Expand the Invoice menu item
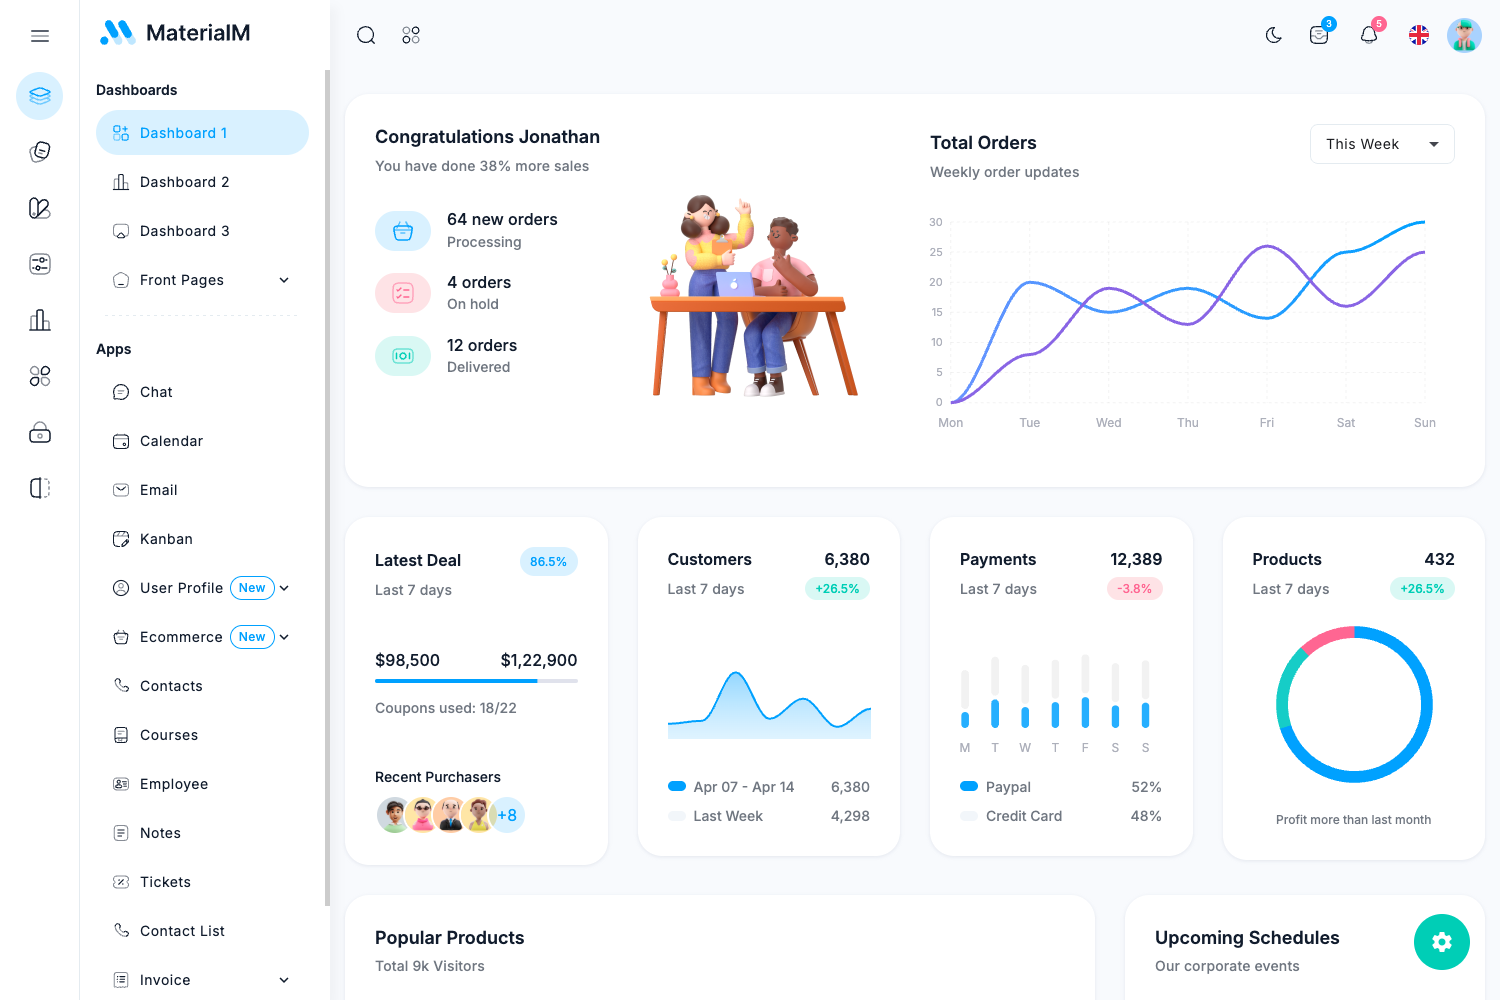 click(x=200, y=979)
